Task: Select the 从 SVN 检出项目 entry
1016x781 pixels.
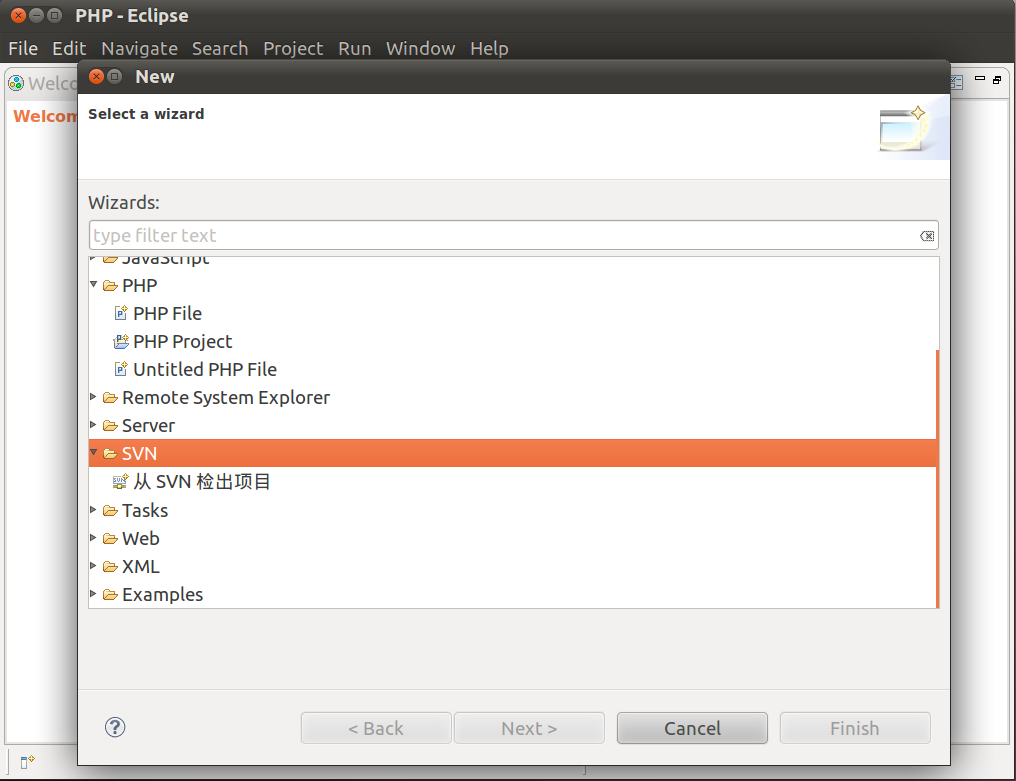Action: (202, 482)
